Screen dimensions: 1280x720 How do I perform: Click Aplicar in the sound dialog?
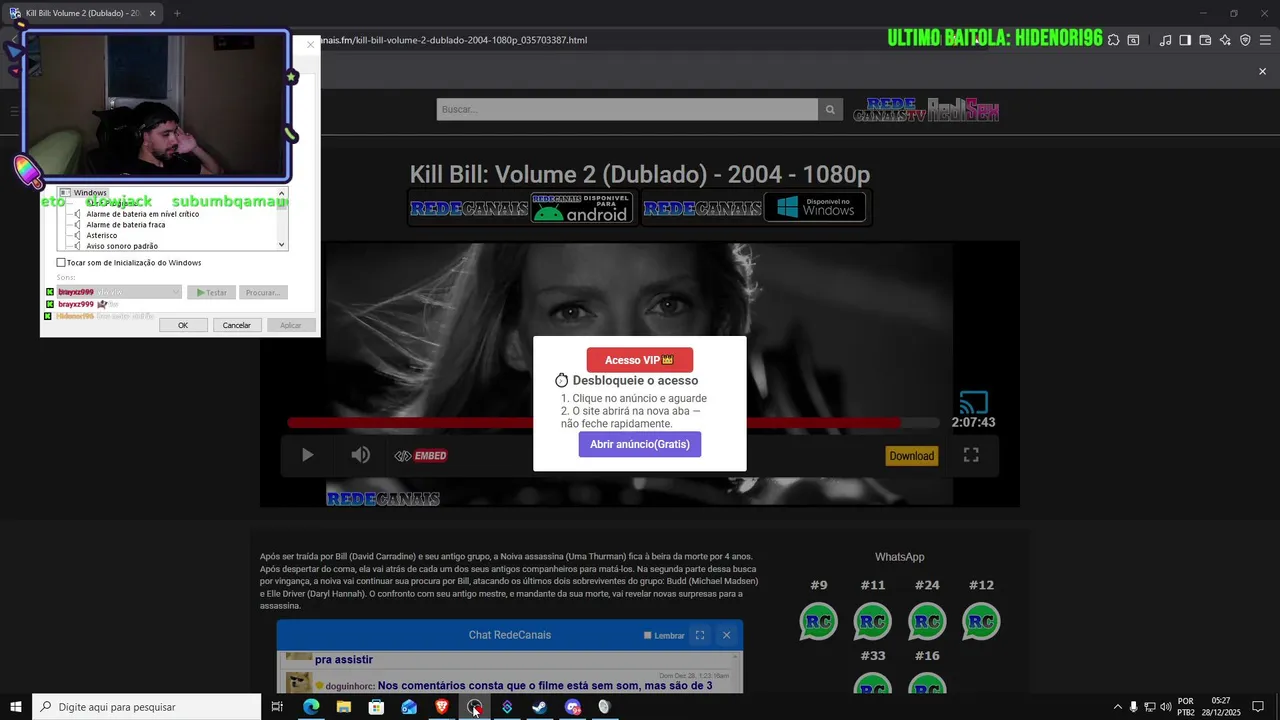pyautogui.click(x=291, y=325)
